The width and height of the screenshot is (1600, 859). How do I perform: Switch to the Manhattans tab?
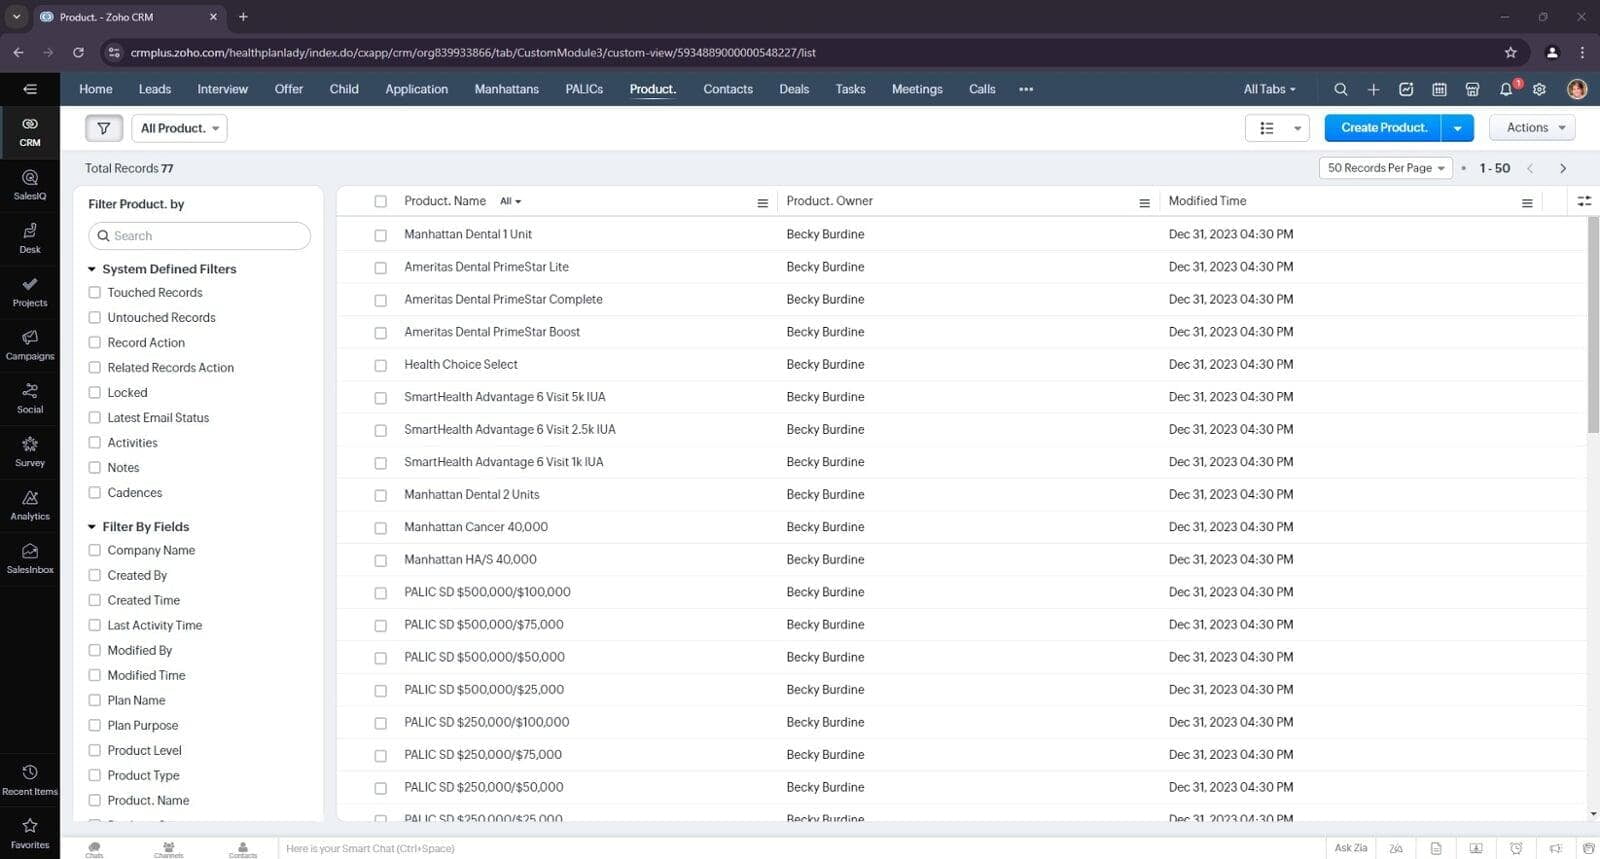click(506, 89)
